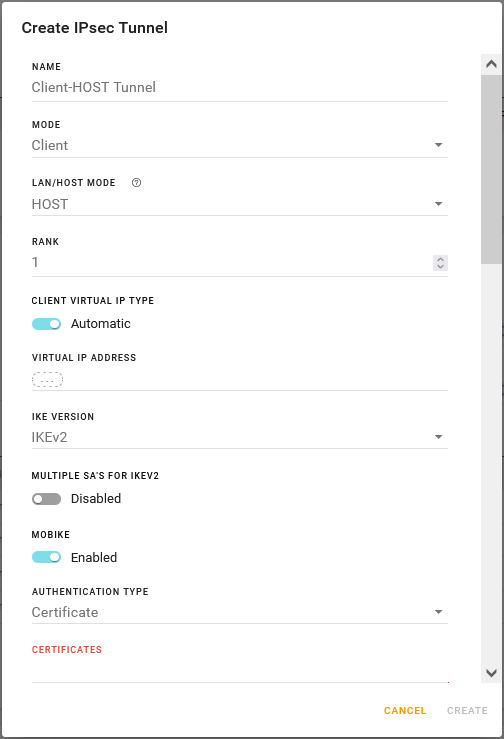504x739 pixels.
Task: Open the Mode dropdown showing Client
Action: pos(240,145)
